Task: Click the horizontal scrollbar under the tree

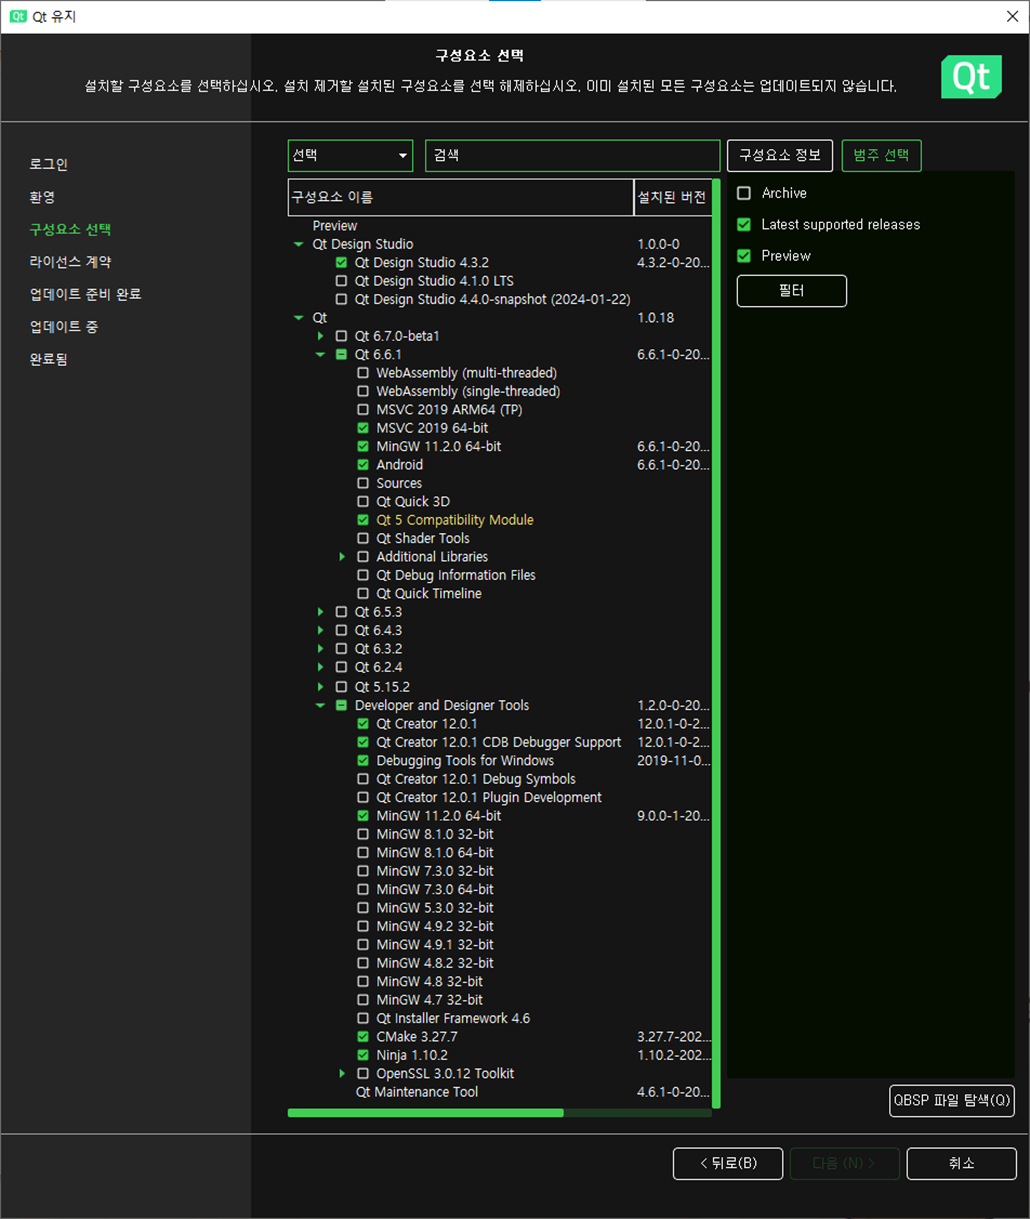Action: (x=425, y=1112)
